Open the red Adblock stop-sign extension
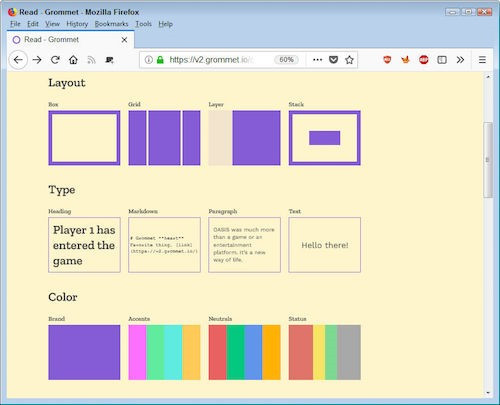The width and height of the screenshot is (500, 405). 424,60
